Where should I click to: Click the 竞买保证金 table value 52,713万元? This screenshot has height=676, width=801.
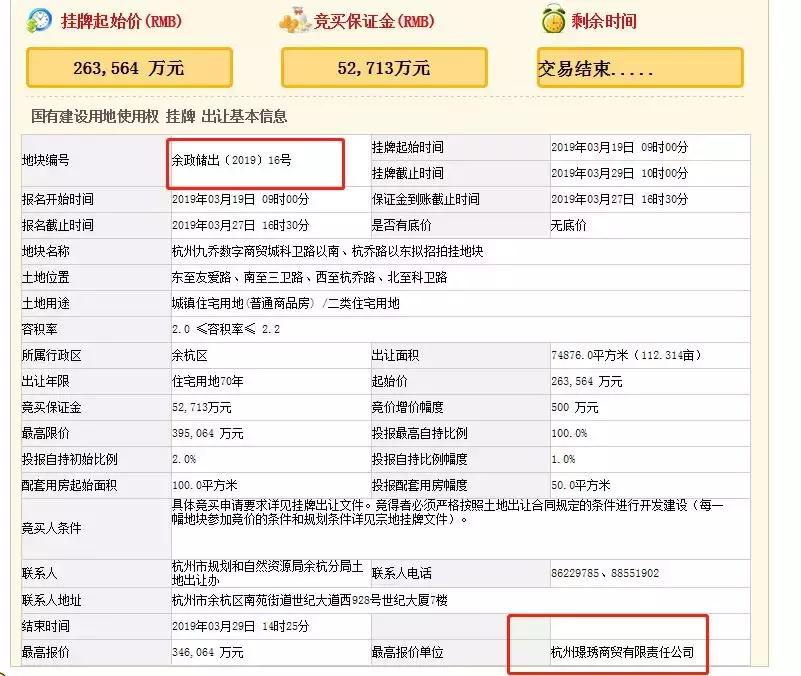point(201,408)
